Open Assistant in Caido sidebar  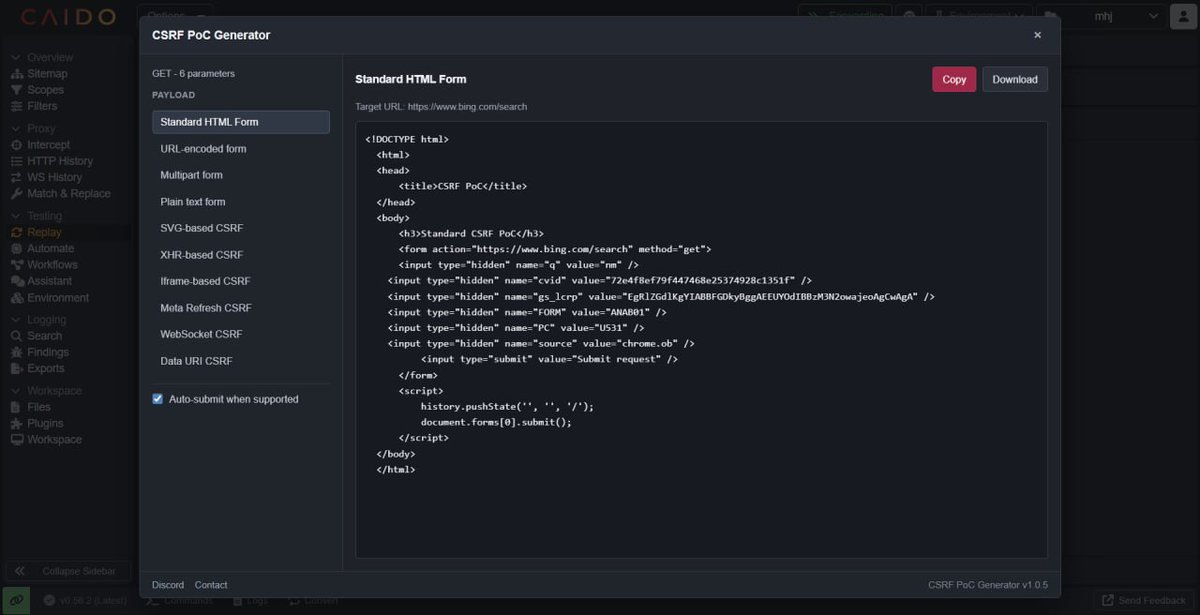50,281
